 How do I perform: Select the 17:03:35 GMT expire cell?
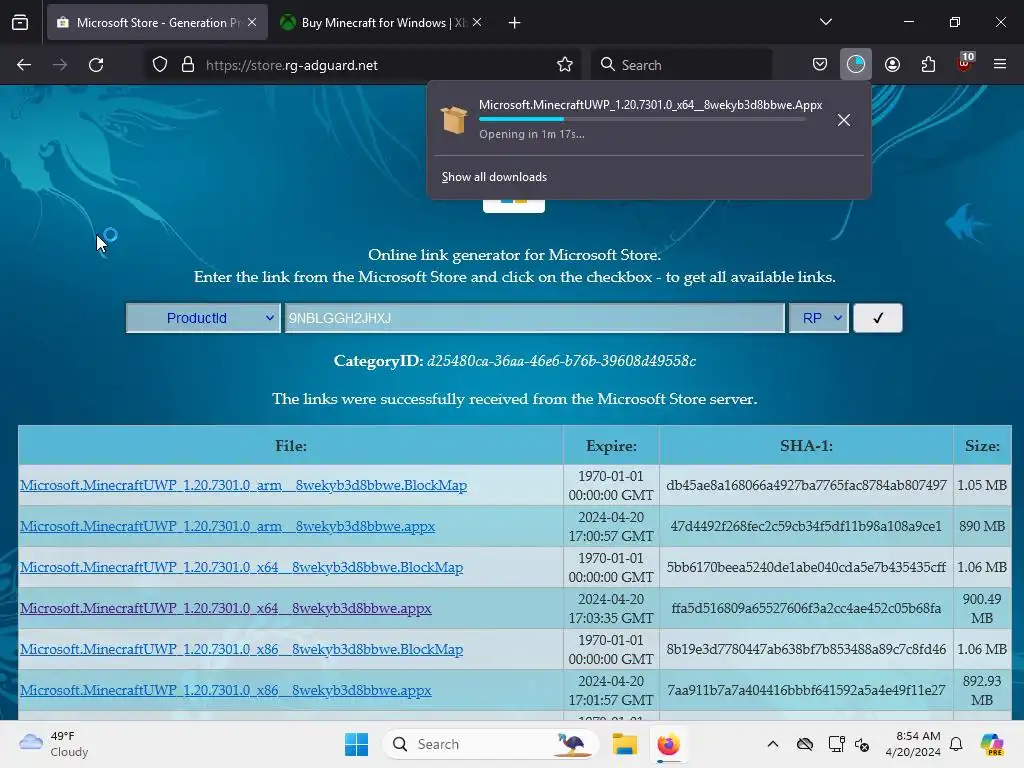(x=611, y=609)
